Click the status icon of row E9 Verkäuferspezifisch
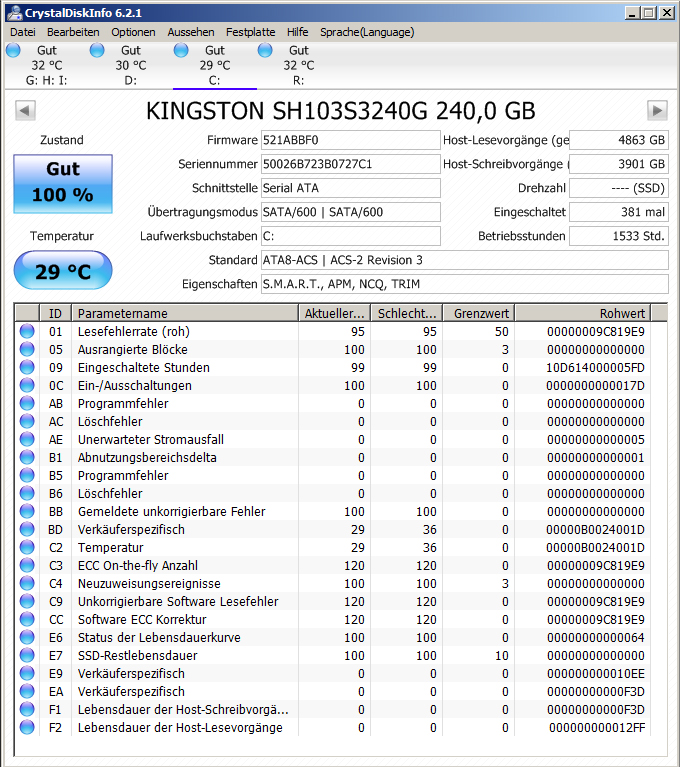This screenshot has width=680, height=767. [27, 673]
